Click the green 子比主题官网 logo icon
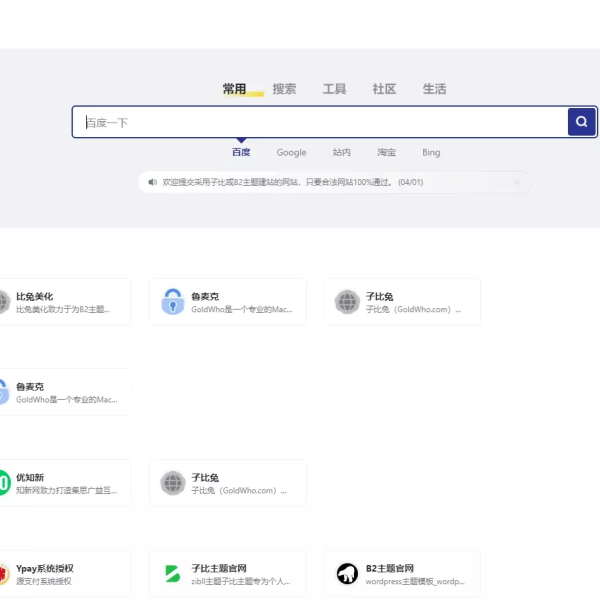Viewport: 600px width, 600px height. pos(173,574)
